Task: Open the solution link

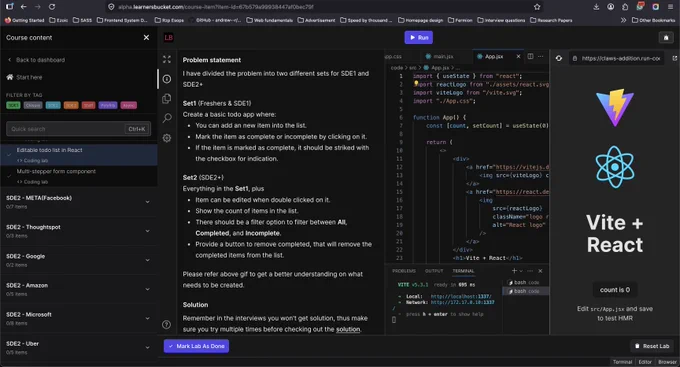Action: click(x=348, y=329)
